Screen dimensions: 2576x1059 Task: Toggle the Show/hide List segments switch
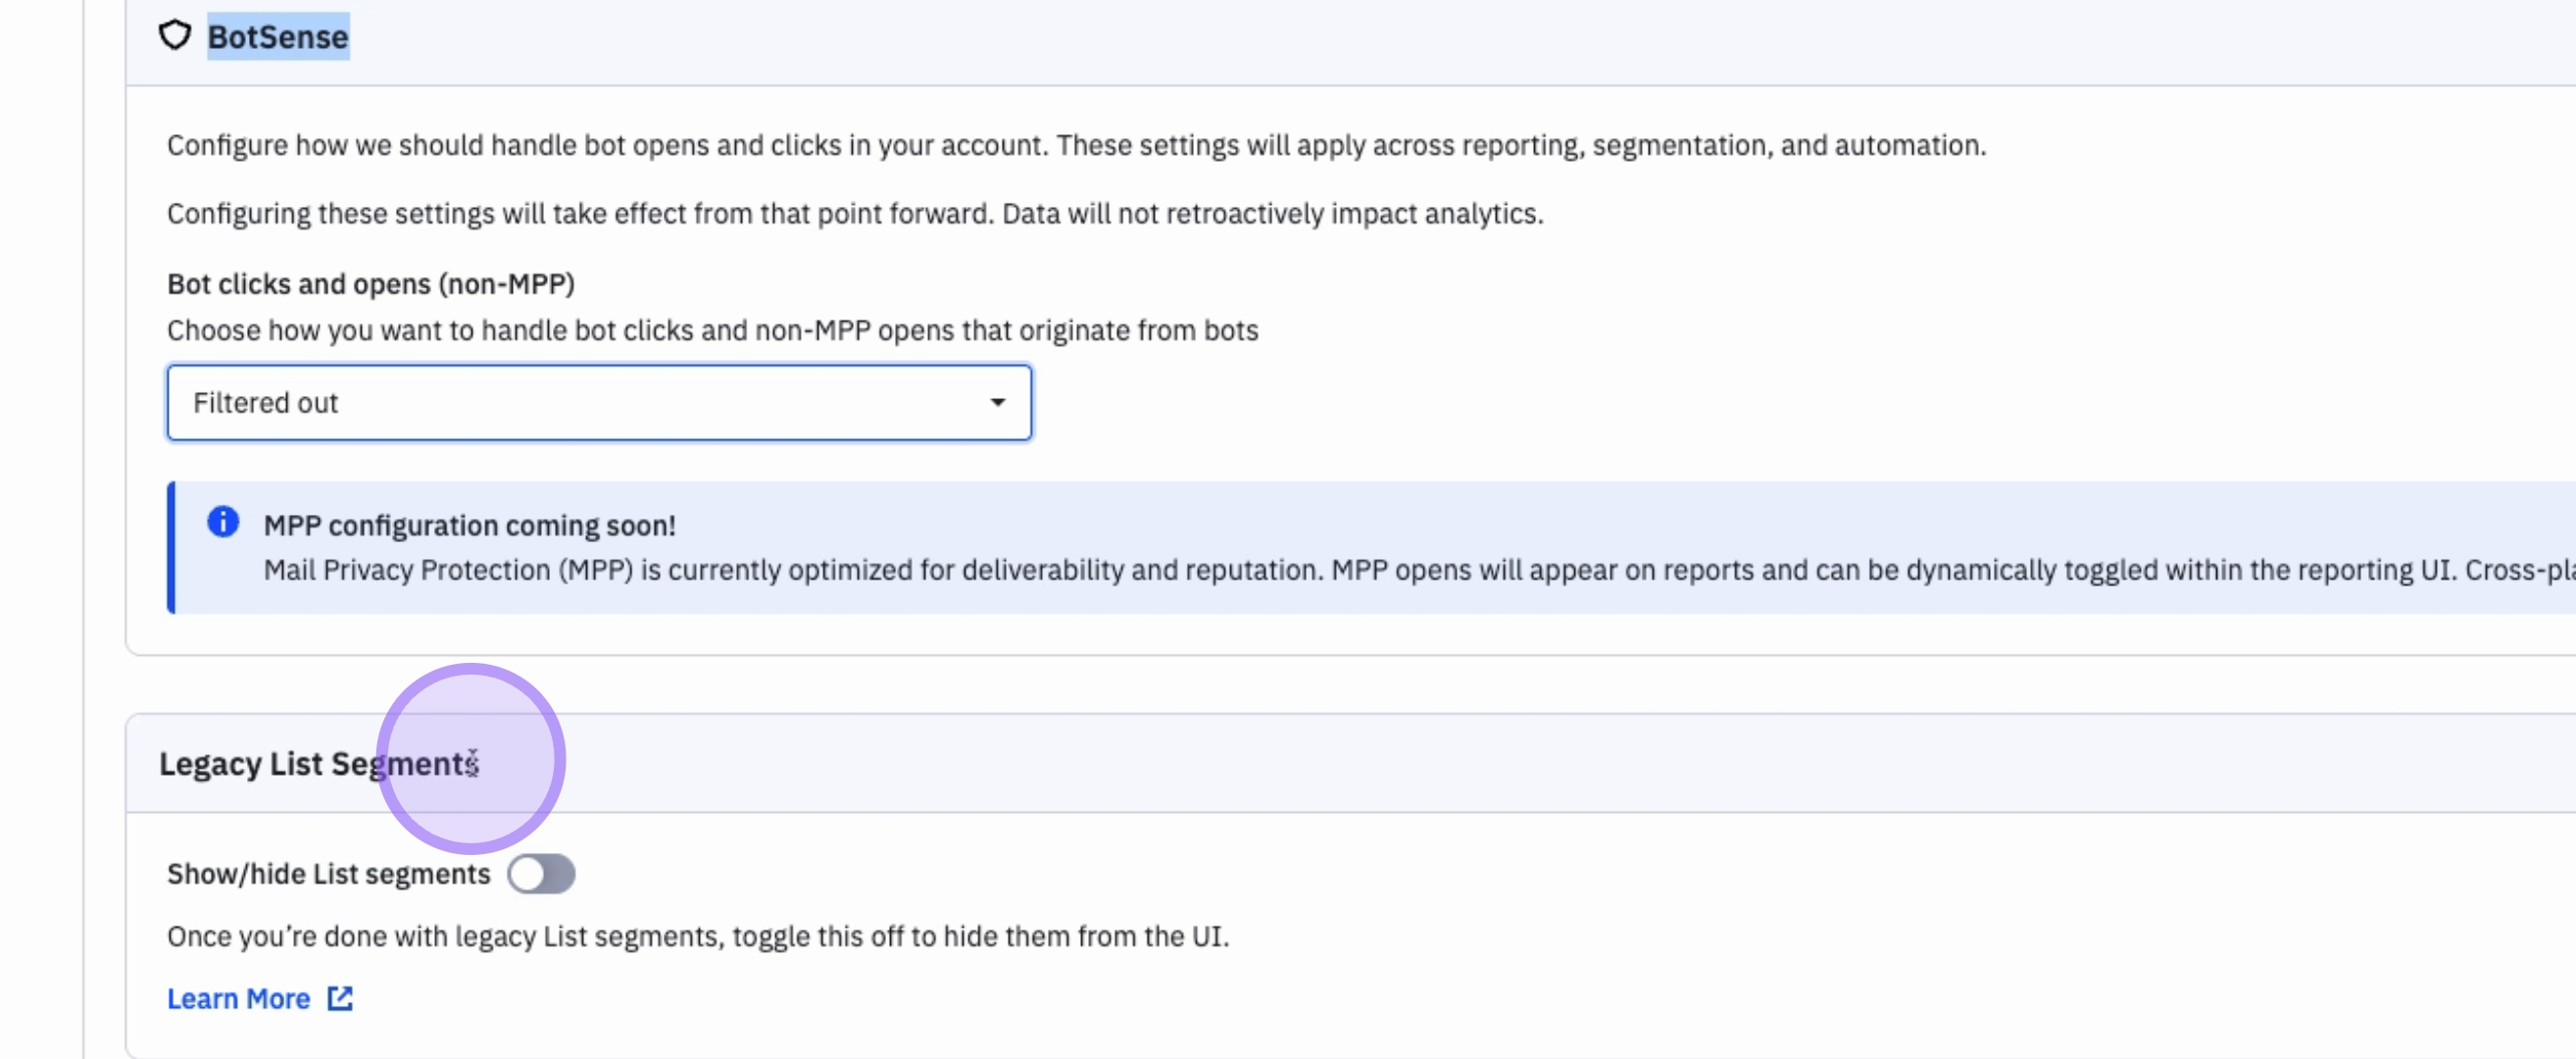coord(540,874)
